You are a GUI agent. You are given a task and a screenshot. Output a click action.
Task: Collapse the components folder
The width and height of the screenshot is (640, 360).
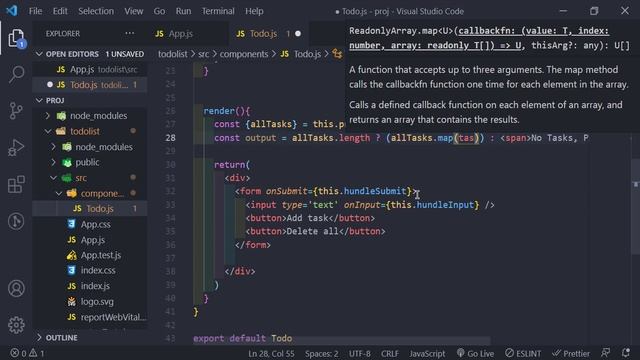click(90, 193)
